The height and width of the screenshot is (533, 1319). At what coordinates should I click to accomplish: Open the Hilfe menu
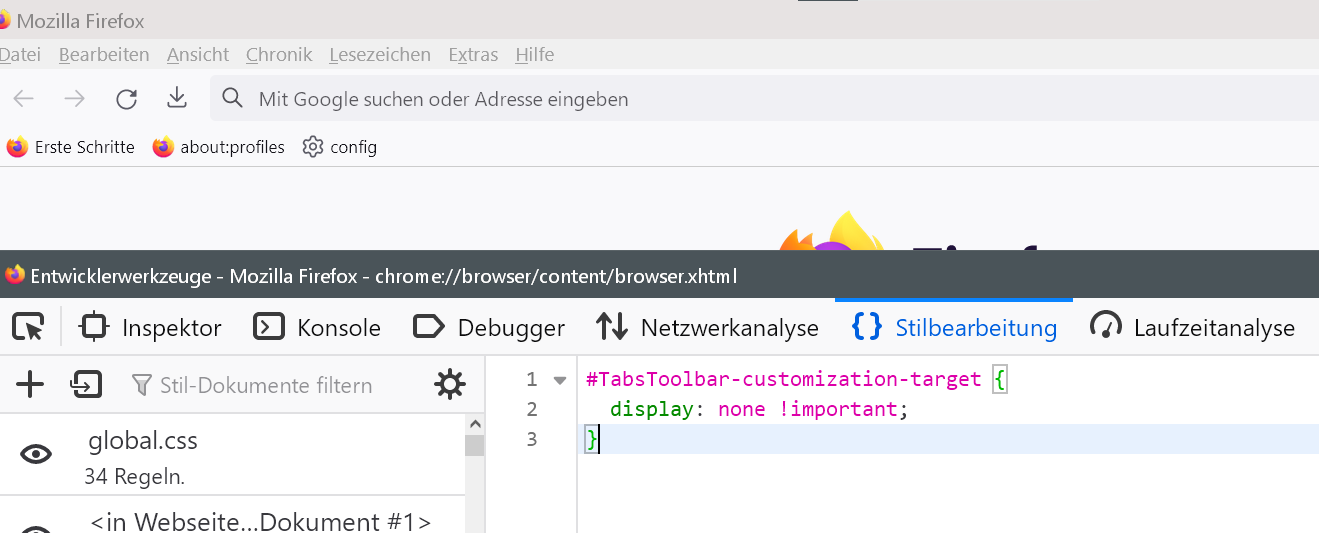535,54
